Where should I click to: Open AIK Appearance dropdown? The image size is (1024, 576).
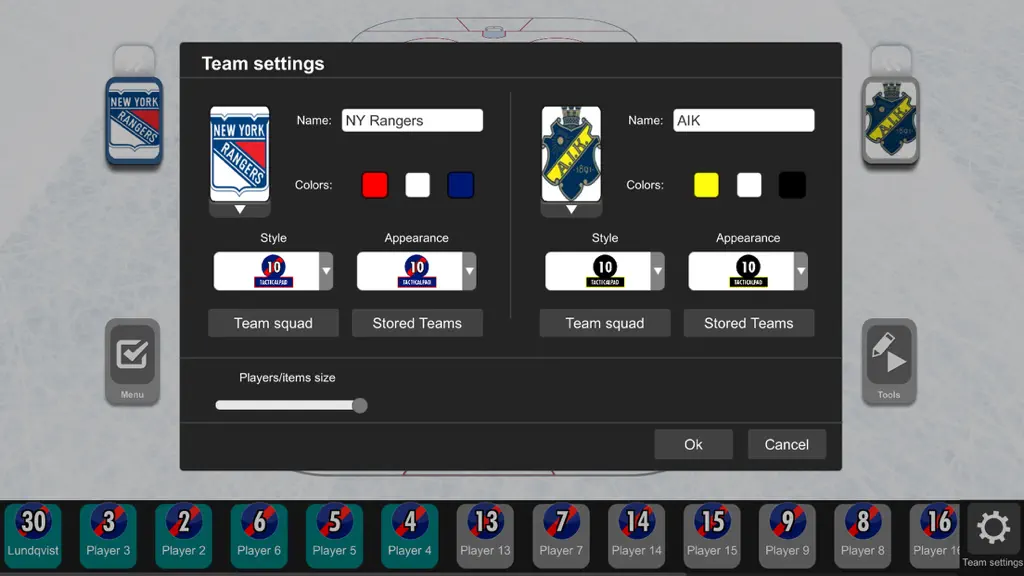748,270
